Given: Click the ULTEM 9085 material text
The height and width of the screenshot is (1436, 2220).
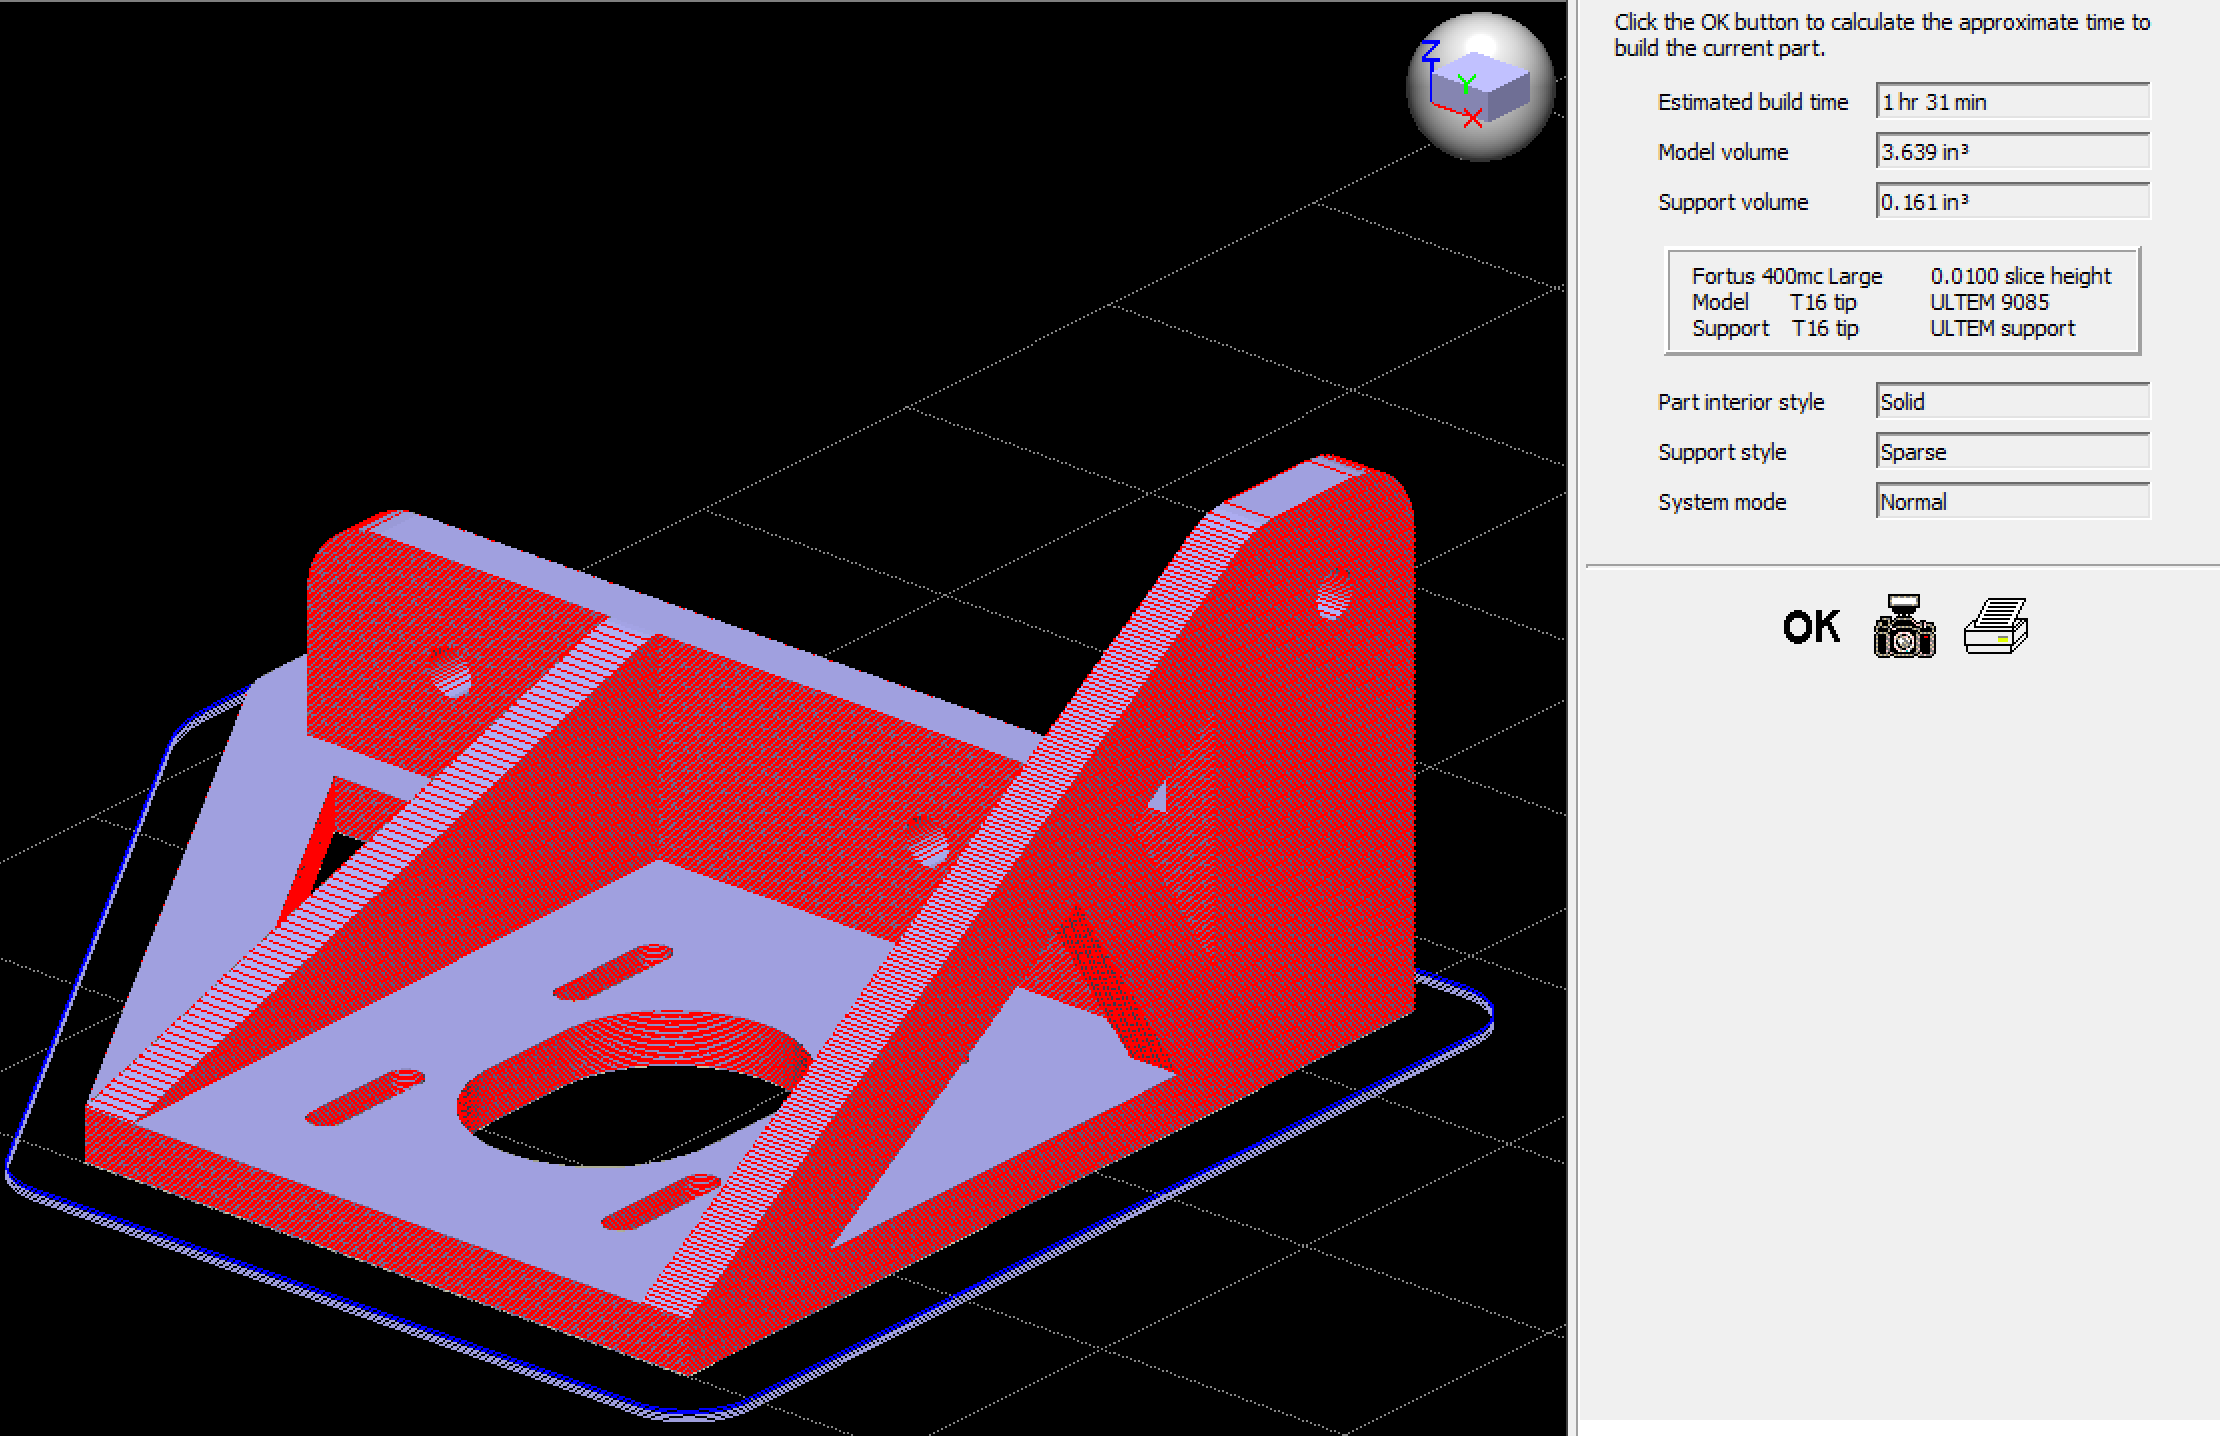Looking at the screenshot, I should click(1988, 302).
